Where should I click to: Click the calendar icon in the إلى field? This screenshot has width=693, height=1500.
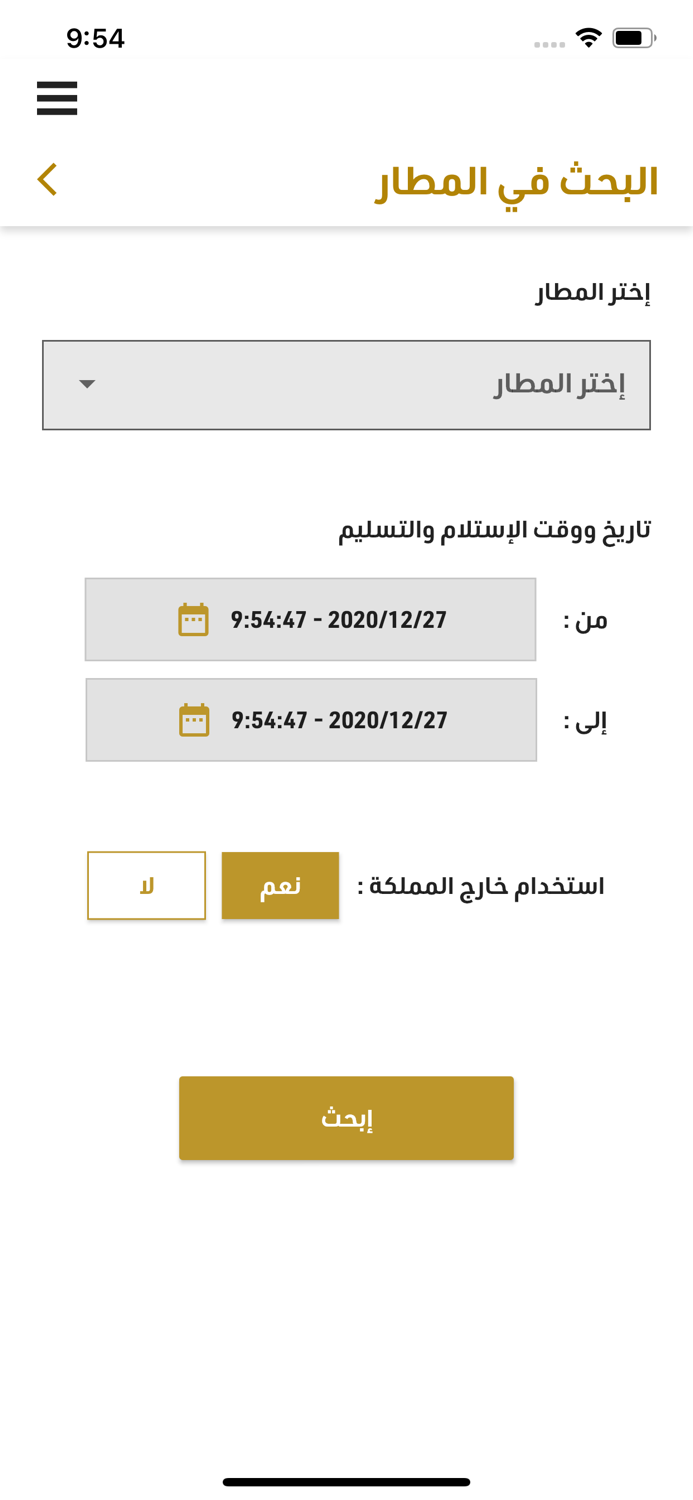tap(194, 720)
